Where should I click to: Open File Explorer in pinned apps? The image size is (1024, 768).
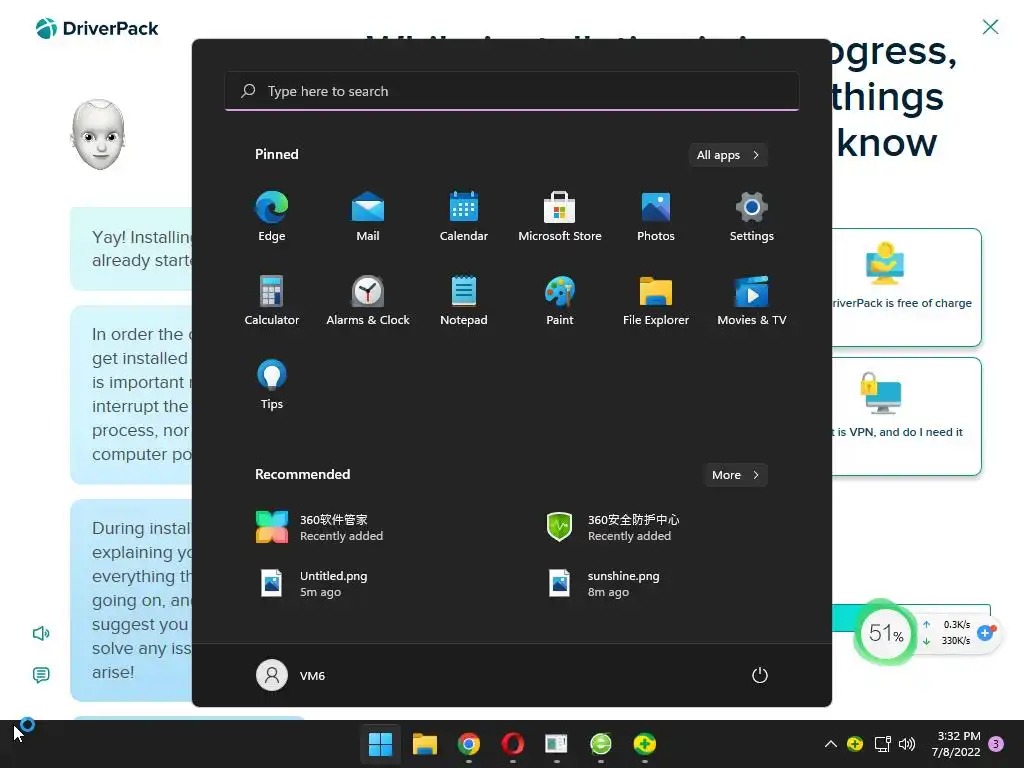pos(656,300)
